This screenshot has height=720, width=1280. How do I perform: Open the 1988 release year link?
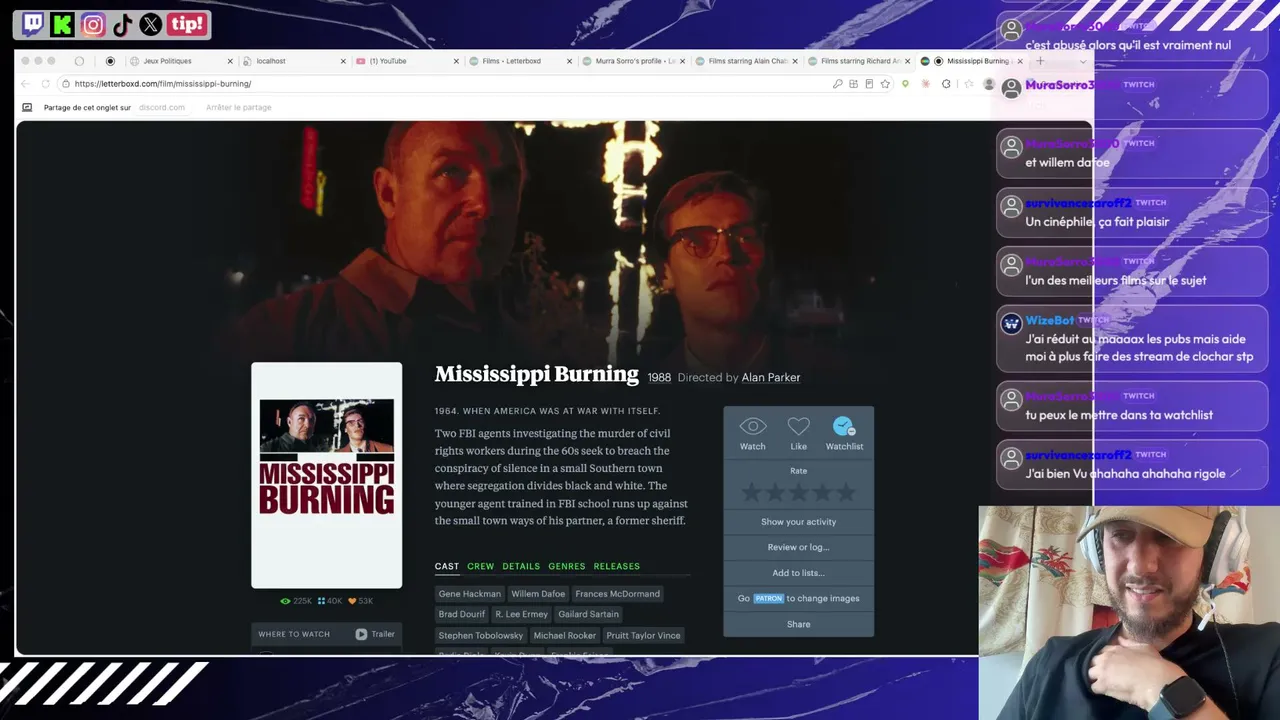(659, 378)
